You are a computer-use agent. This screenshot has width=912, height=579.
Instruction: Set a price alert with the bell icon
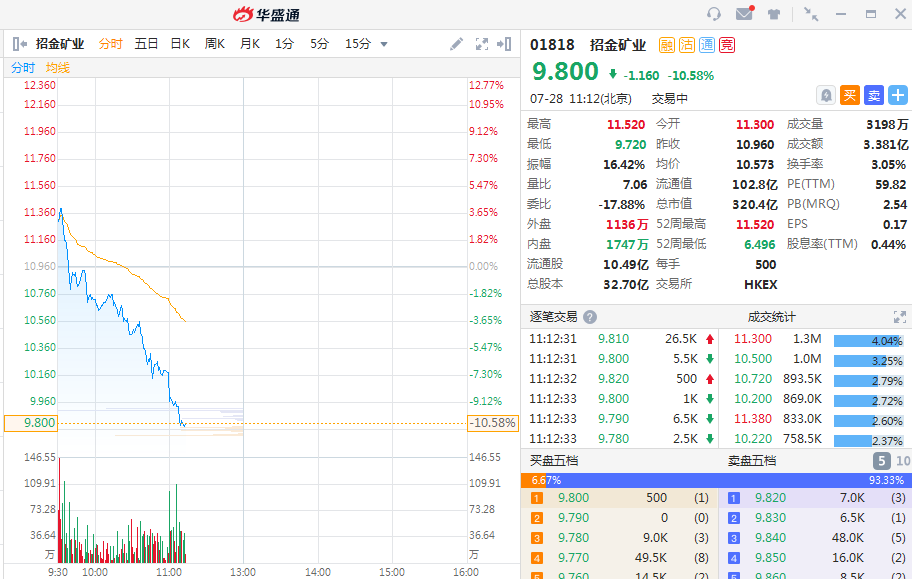point(826,95)
